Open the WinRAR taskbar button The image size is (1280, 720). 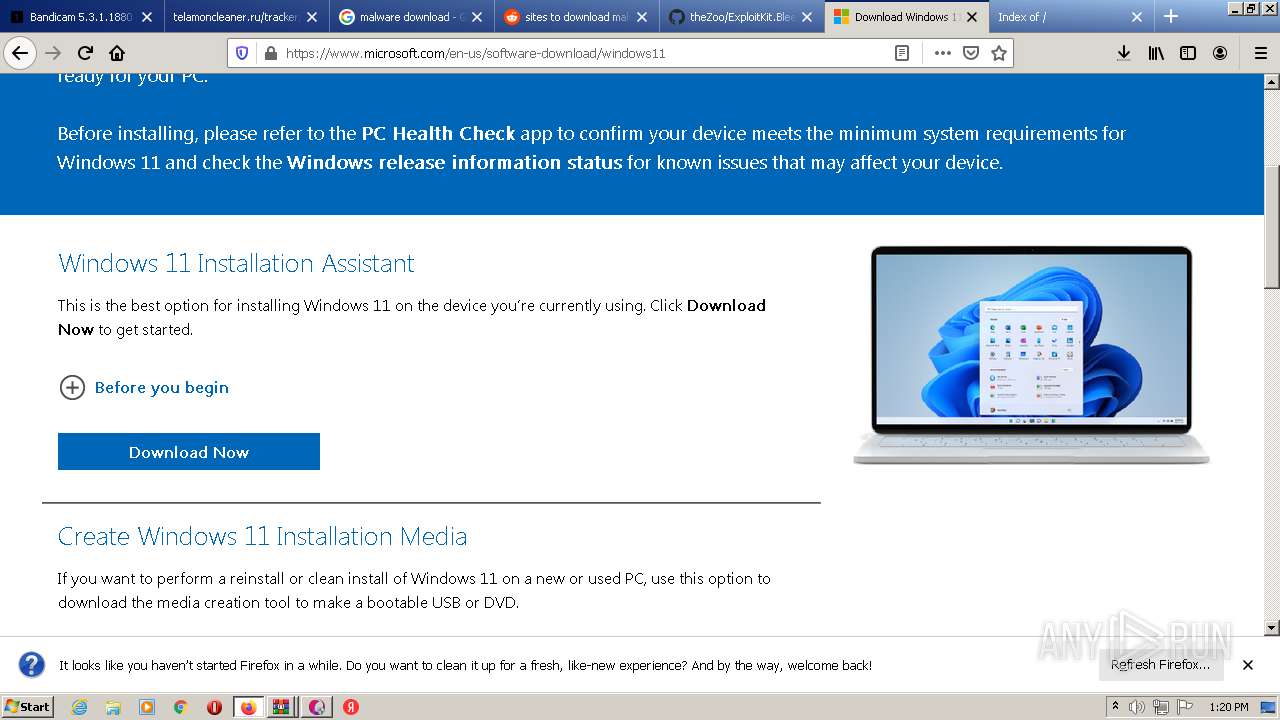pyautogui.click(x=282, y=707)
